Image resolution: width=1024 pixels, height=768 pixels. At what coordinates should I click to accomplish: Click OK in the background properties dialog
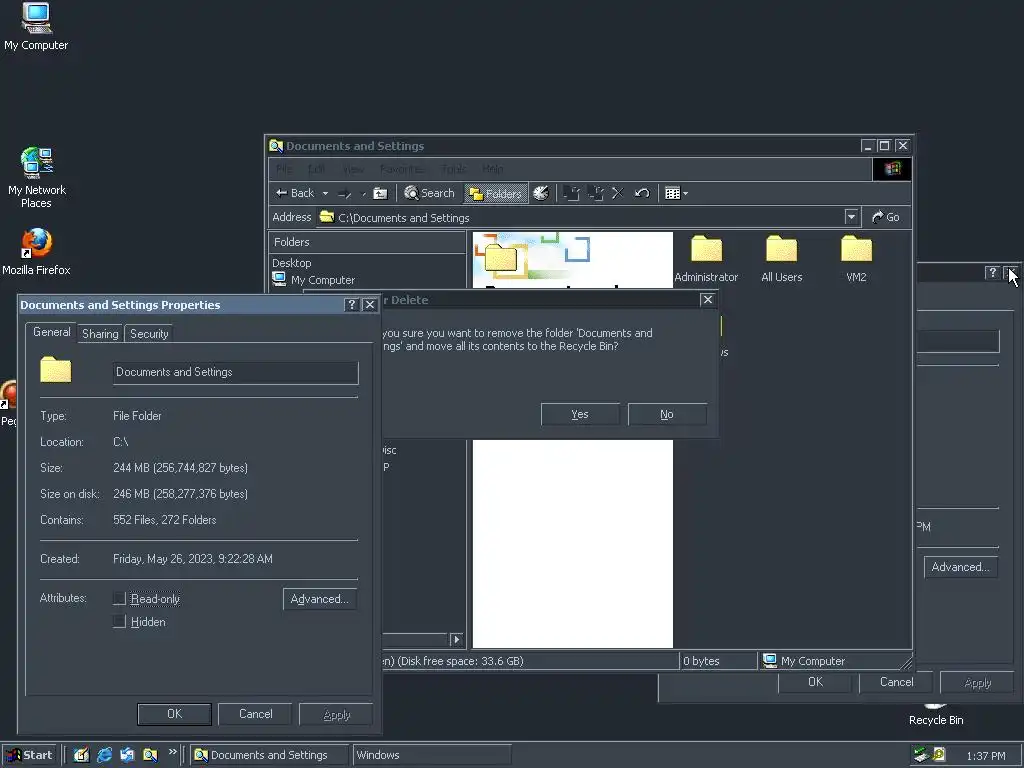[x=815, y=682]
